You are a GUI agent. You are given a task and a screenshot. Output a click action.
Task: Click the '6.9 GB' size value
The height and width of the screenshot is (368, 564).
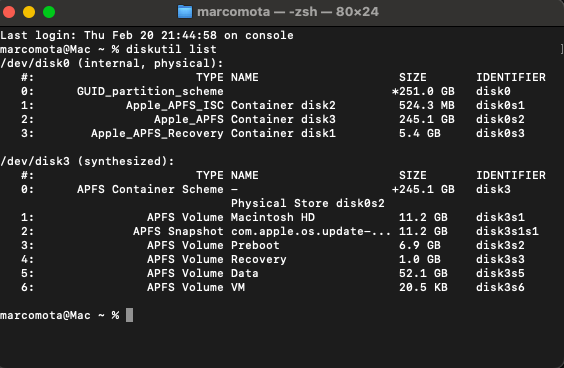point(420,246)
